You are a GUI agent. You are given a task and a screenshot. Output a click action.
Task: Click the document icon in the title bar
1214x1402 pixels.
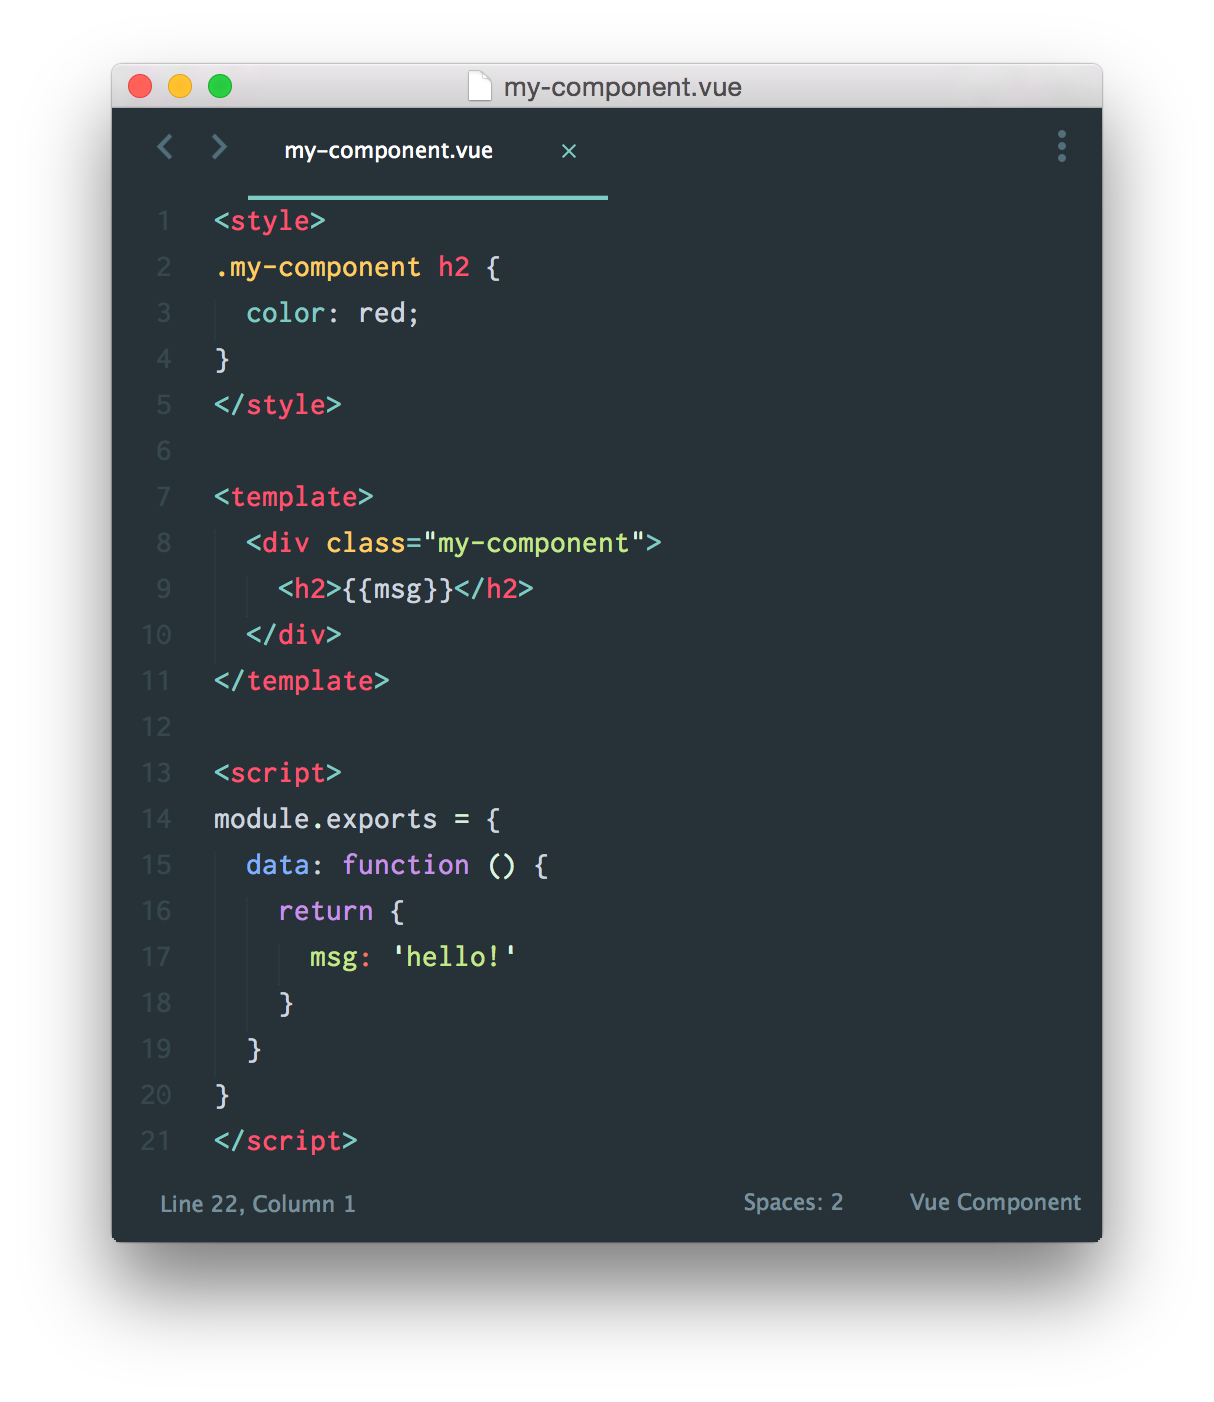pyautogui.click(x=480, y=86)
